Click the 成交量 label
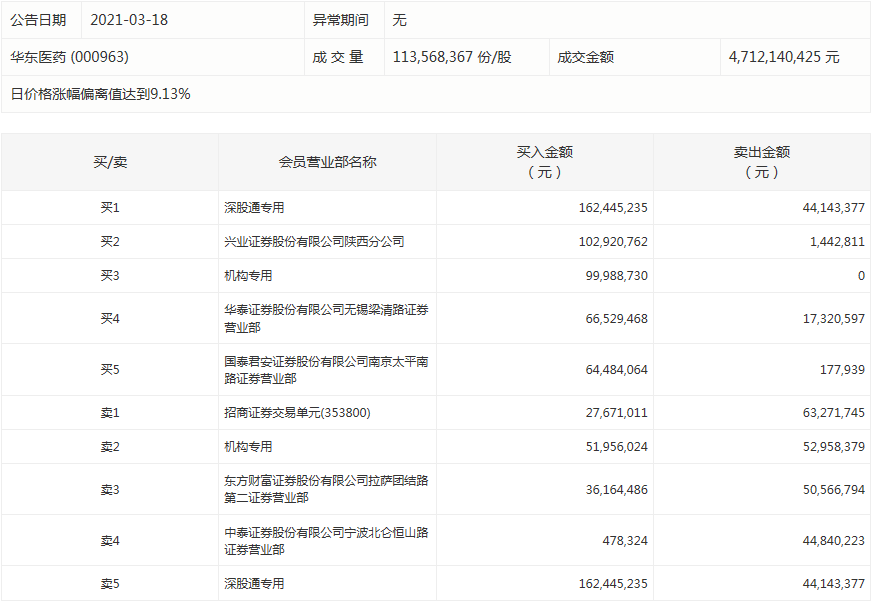 pyautogui.click(x=338, y=57)
